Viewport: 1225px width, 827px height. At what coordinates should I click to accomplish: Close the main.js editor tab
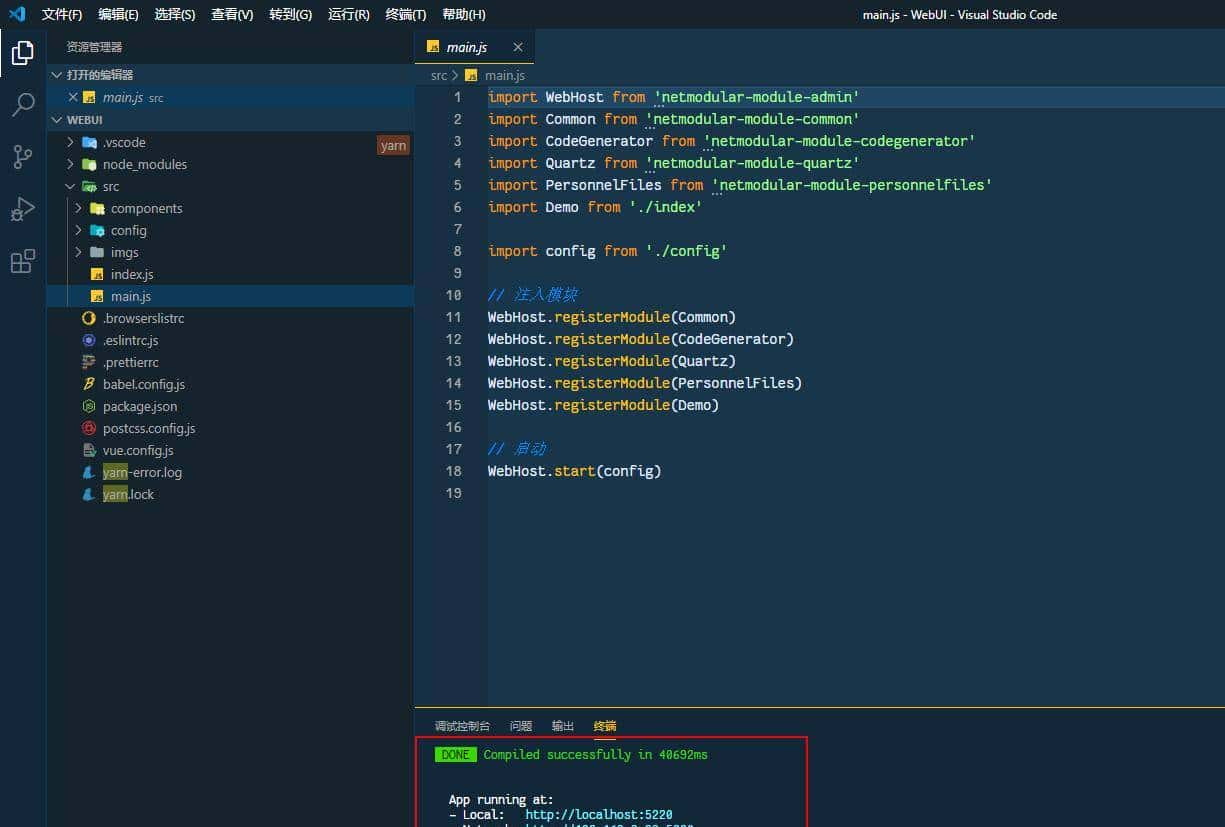click(518, 47)
